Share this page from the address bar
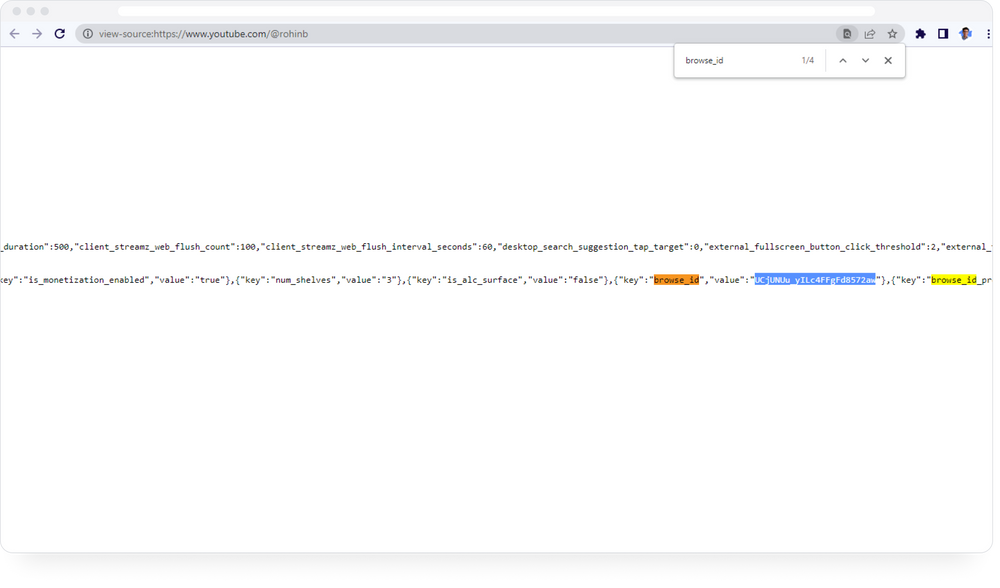 pyautogui.click(x=870, y=34)
